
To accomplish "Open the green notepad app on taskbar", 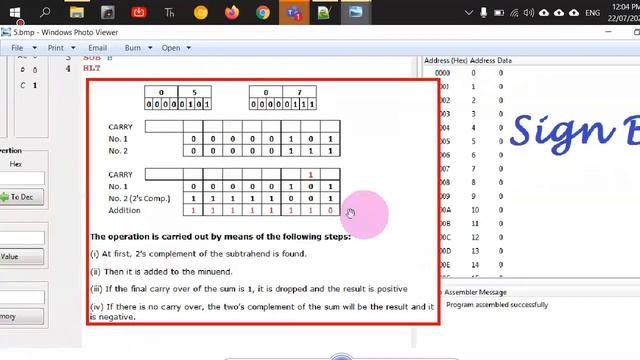I will click(x=324, y=13).
